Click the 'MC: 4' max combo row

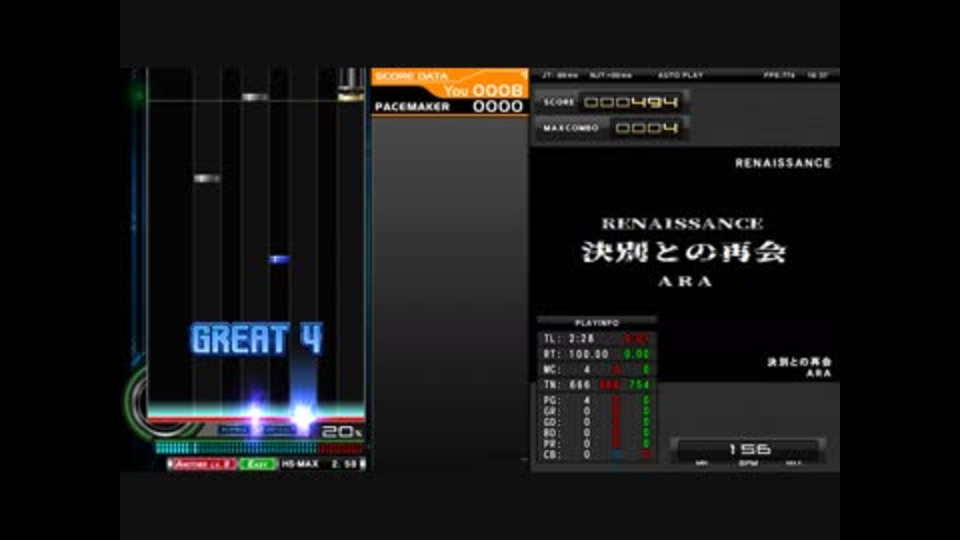click(597, 369)
